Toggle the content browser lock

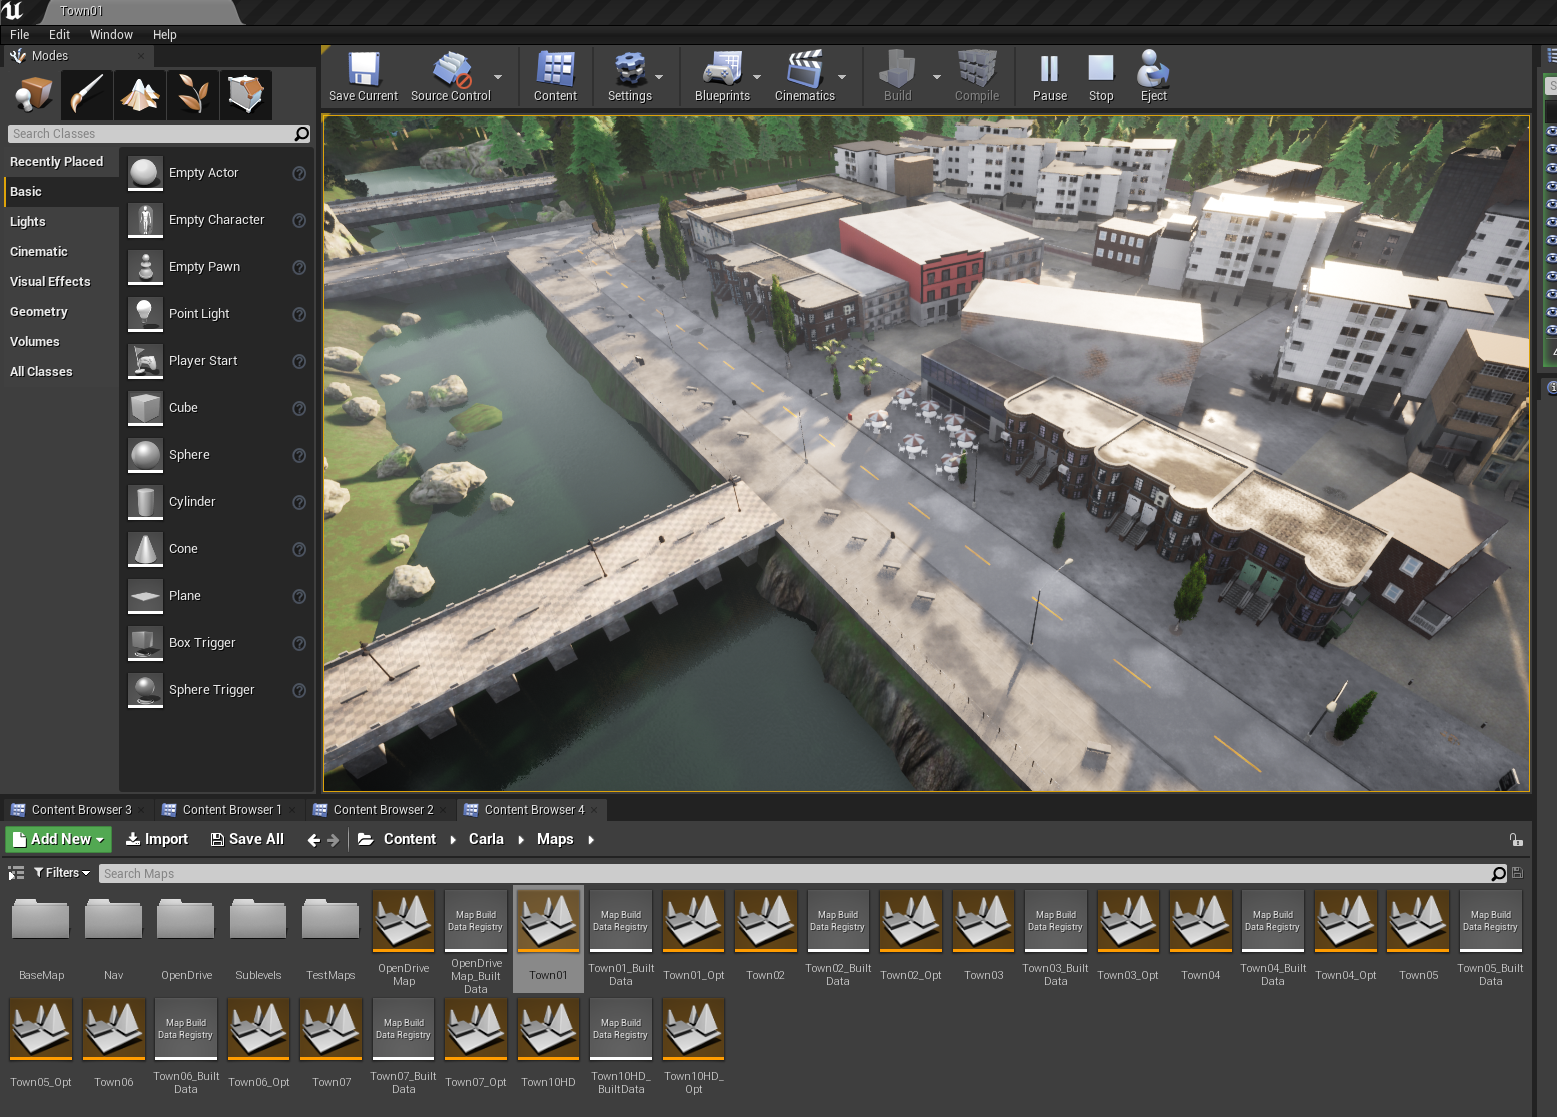tap(1516, 839)
